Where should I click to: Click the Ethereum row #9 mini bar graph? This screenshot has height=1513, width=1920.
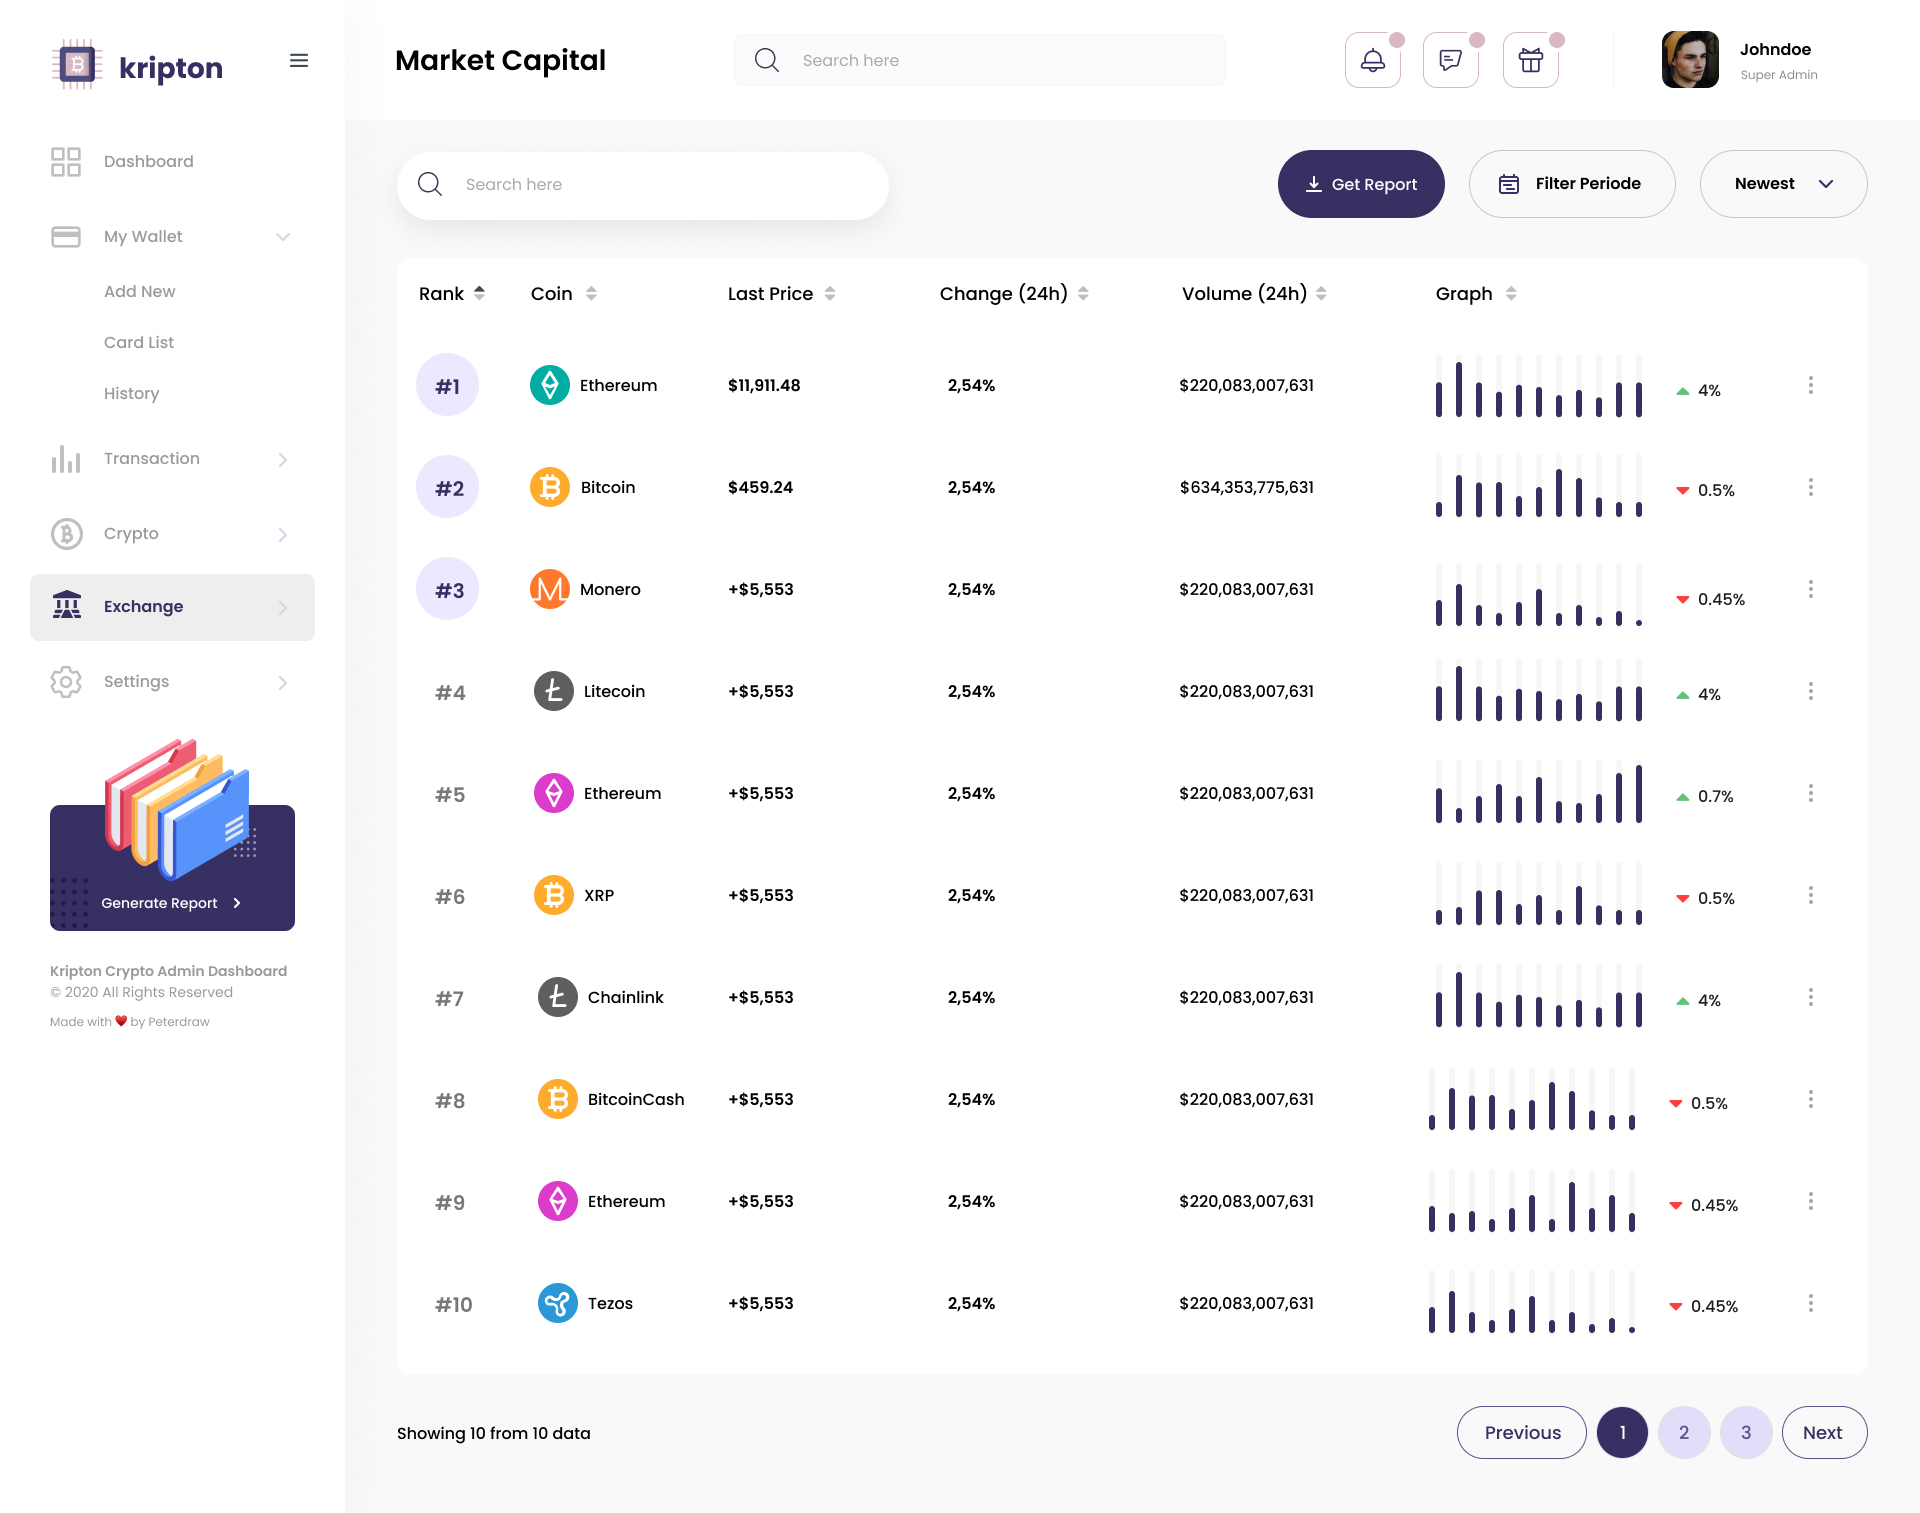pos(1532,1201)
